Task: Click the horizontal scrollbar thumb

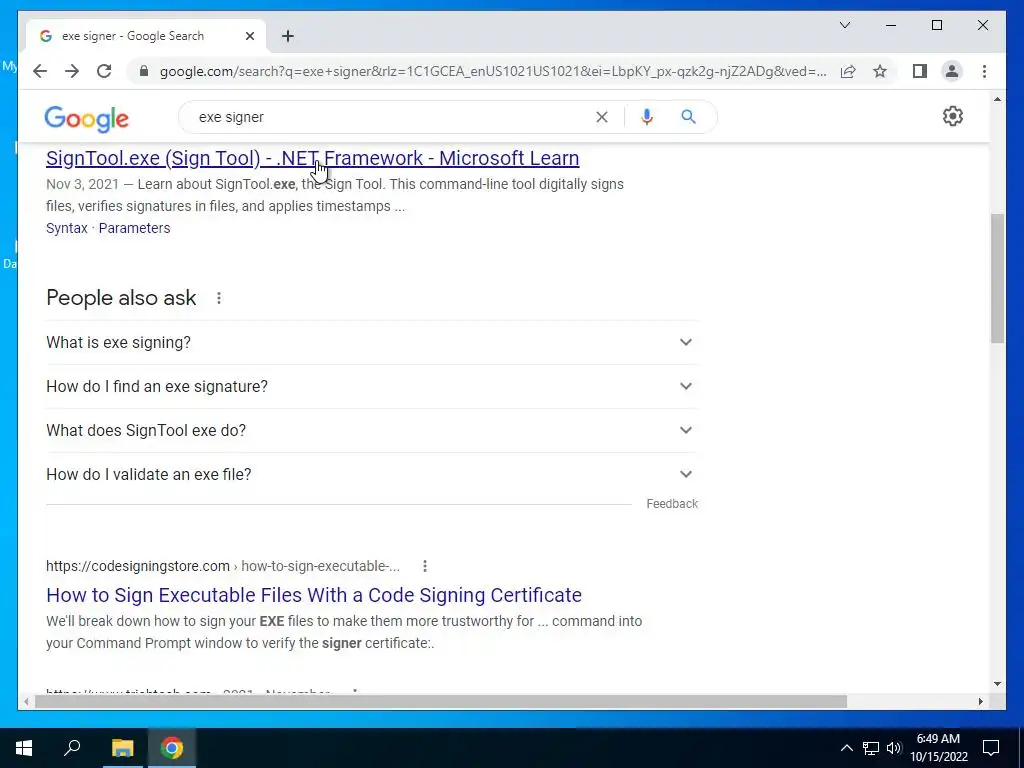Action: [441, 701]
